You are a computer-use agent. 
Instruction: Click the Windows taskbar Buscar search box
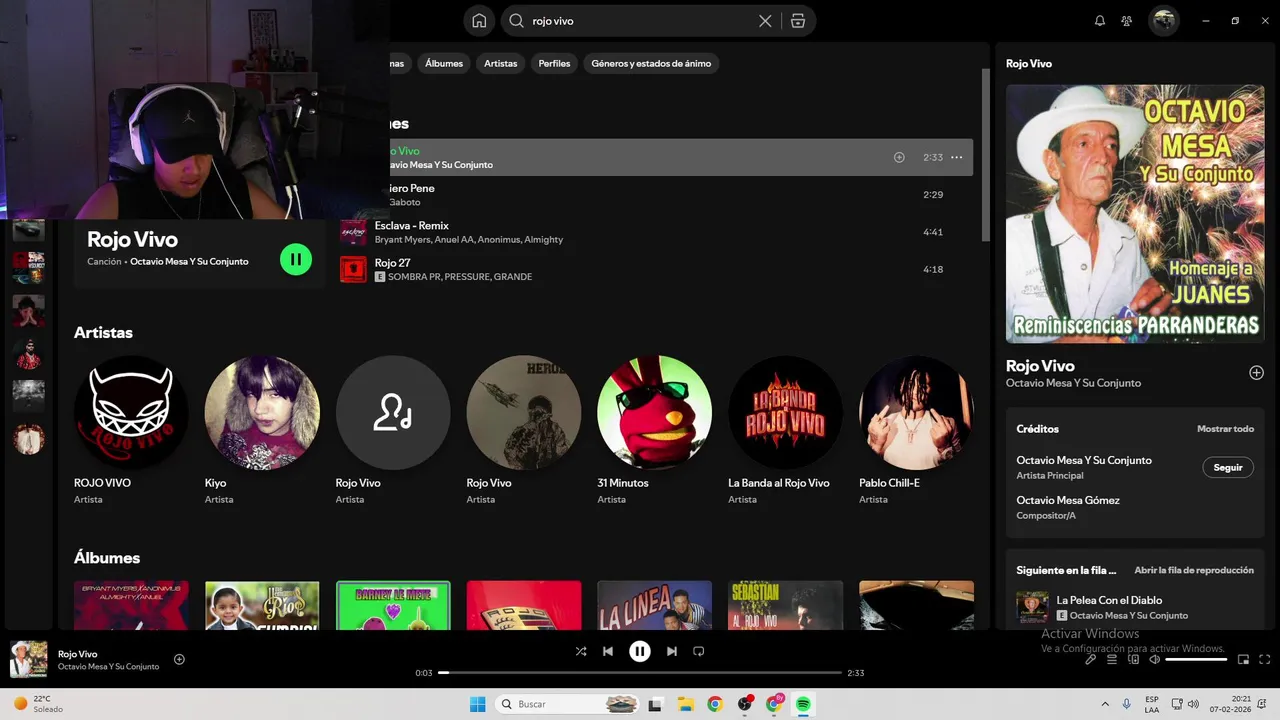coord(567,704)
